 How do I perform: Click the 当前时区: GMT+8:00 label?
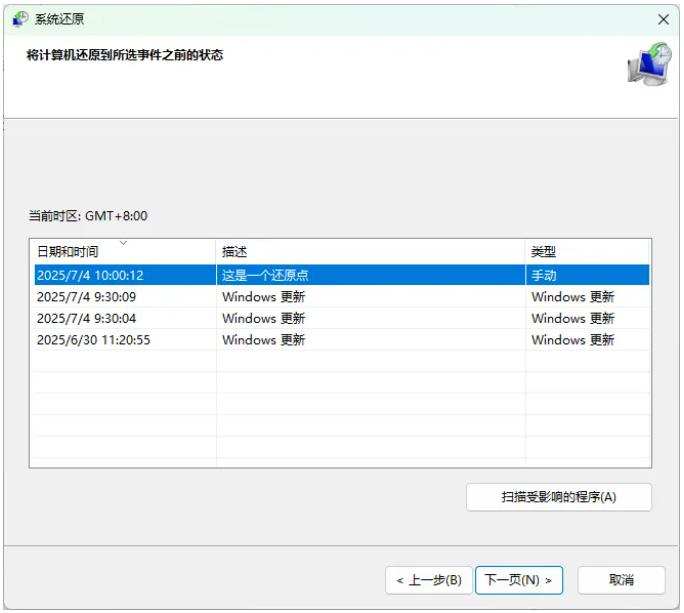click(87, 216)
